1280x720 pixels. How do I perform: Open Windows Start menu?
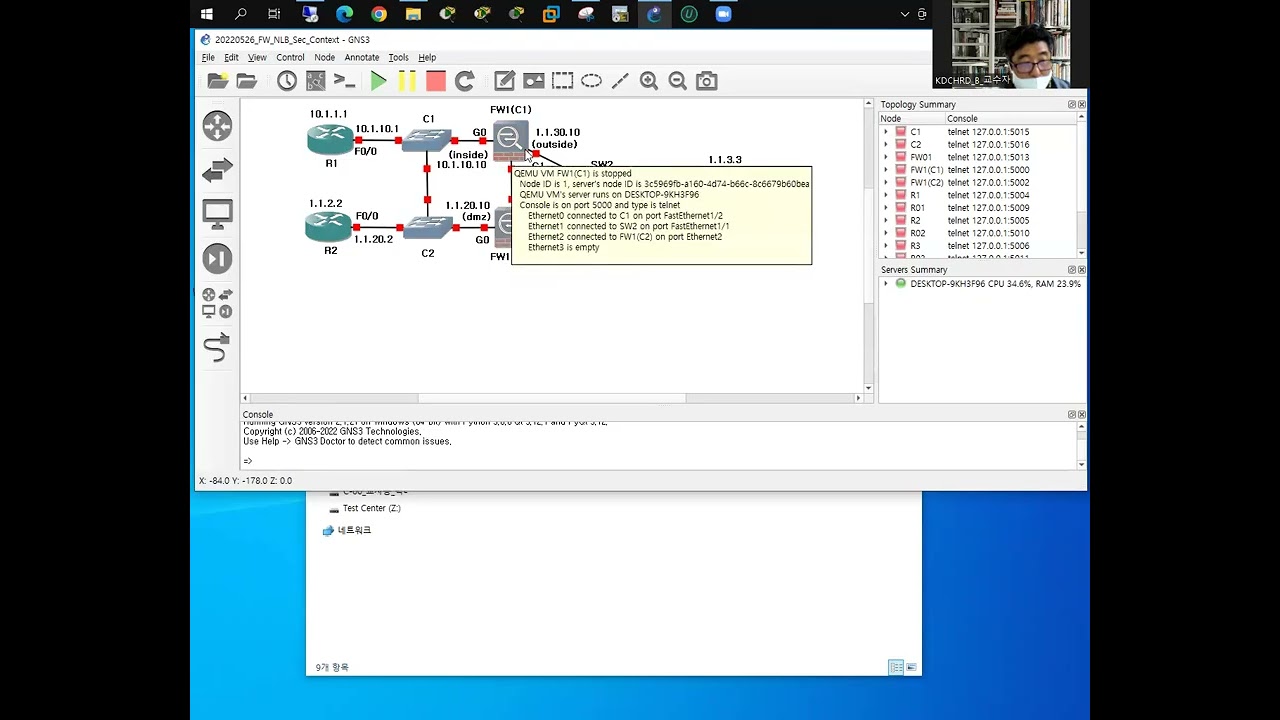pyautogui.click(x=207, y=14)
